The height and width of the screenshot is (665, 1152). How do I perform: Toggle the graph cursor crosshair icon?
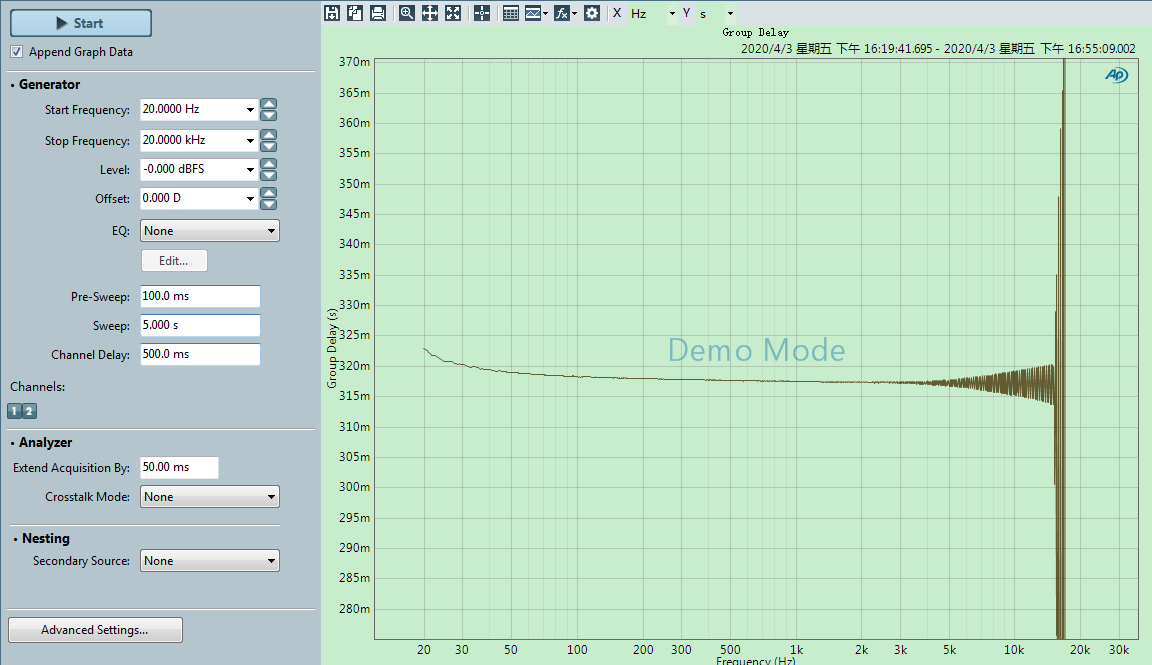pos(482,13)
